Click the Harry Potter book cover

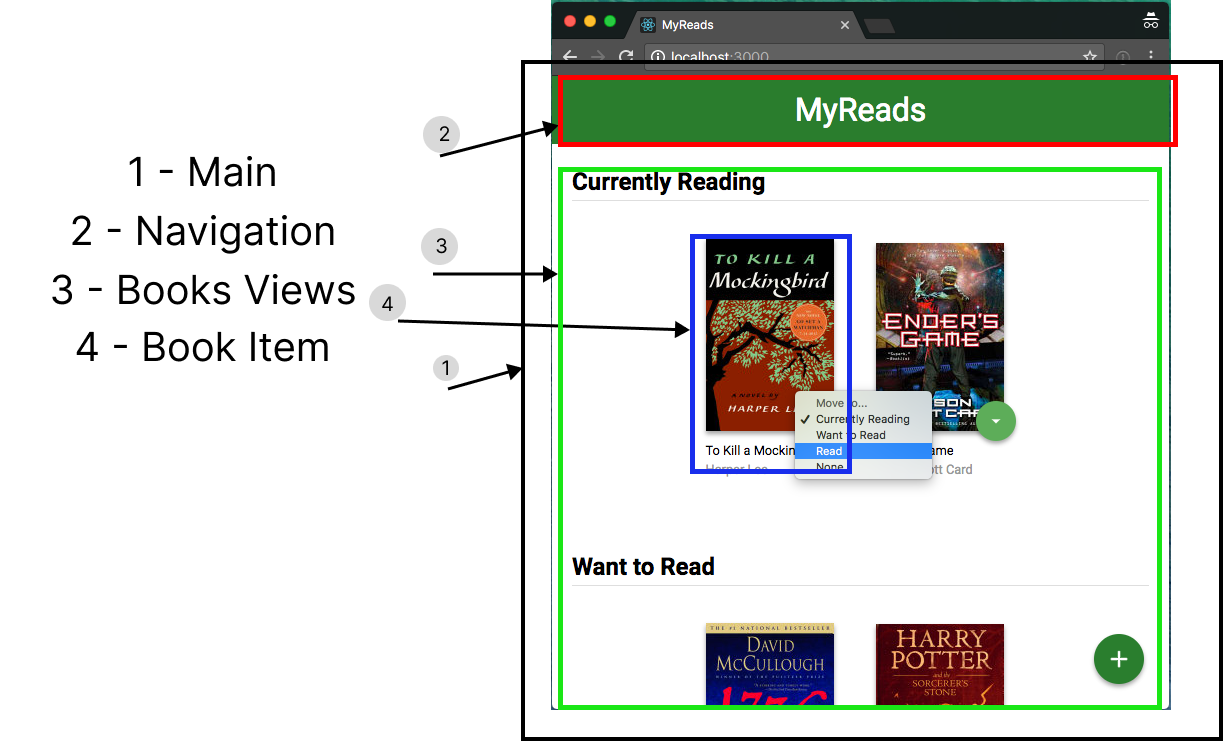tap(940, 665)
